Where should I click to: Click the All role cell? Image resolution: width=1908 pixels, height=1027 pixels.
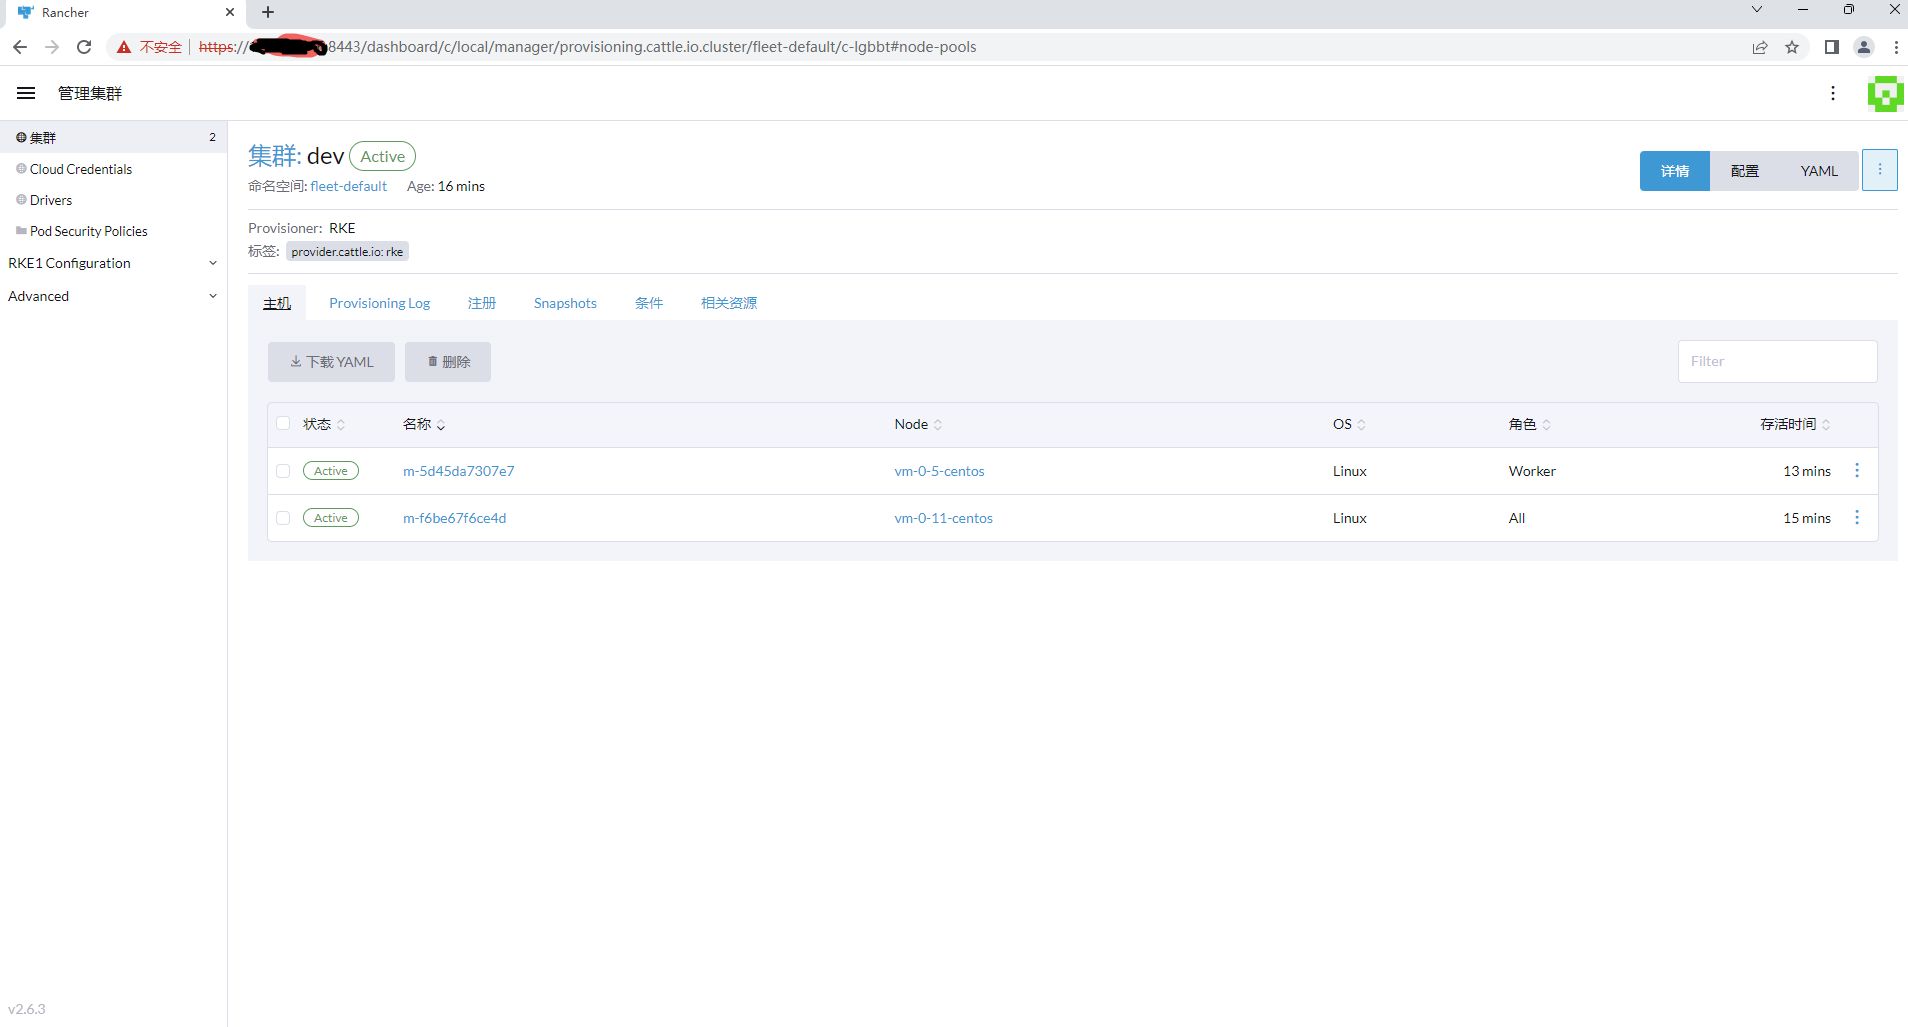pyautogui.click(x=1517, y=518)
